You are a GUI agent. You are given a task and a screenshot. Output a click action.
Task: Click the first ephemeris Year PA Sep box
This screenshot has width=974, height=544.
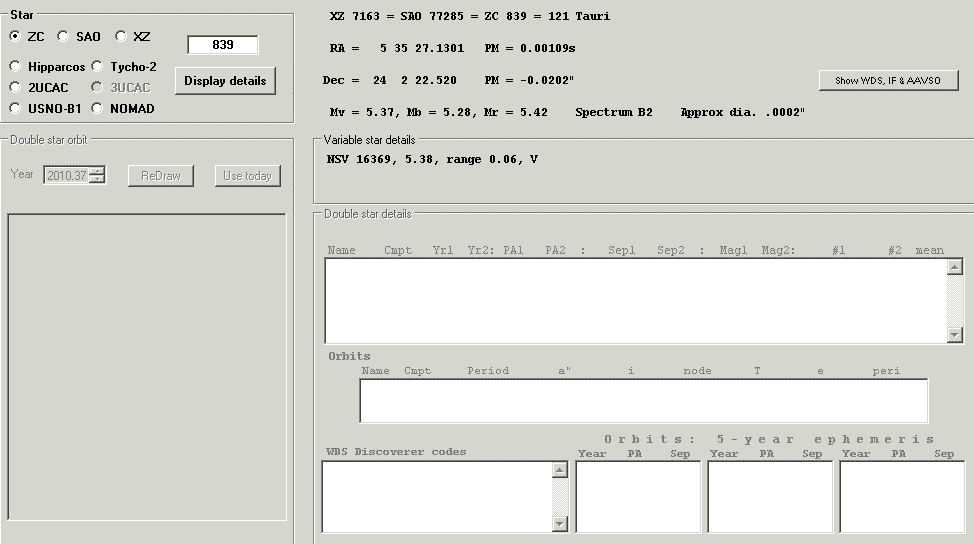click(x=638, y=497)
